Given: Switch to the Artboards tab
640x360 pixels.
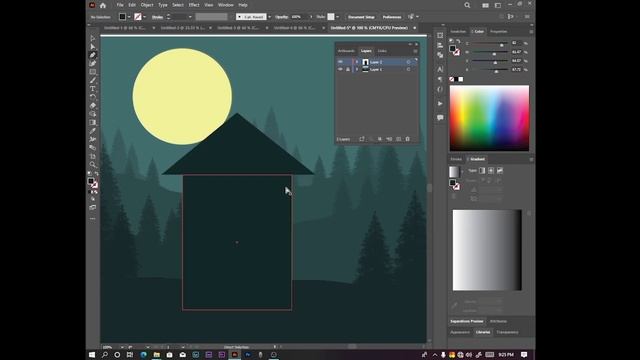Looking at the screenshot, I should [x=346, y=51].
